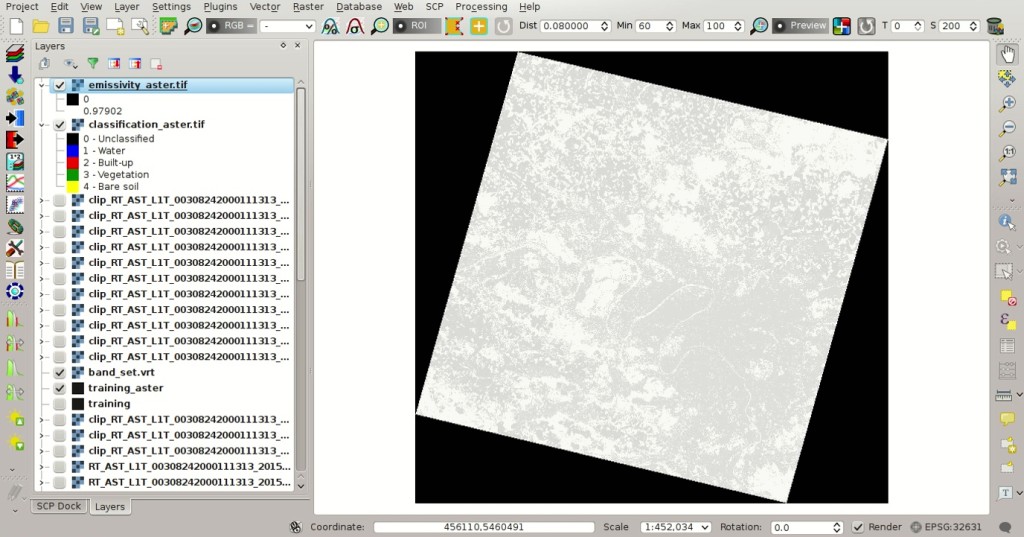Click the Zoom In magnifier tool
The image size is (1024, 537).
1008,103
